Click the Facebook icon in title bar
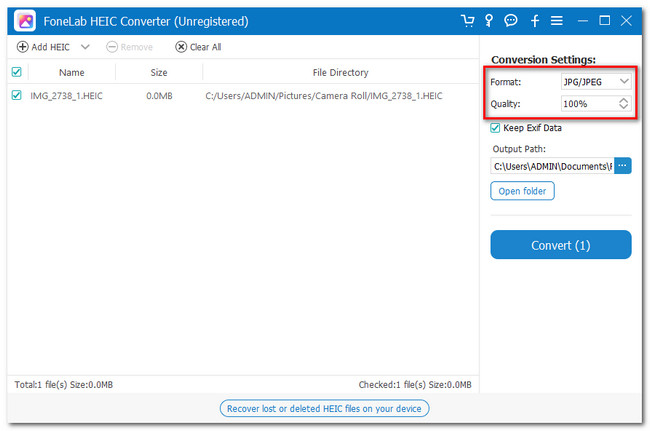650x431 pixels. coord(535,20)
